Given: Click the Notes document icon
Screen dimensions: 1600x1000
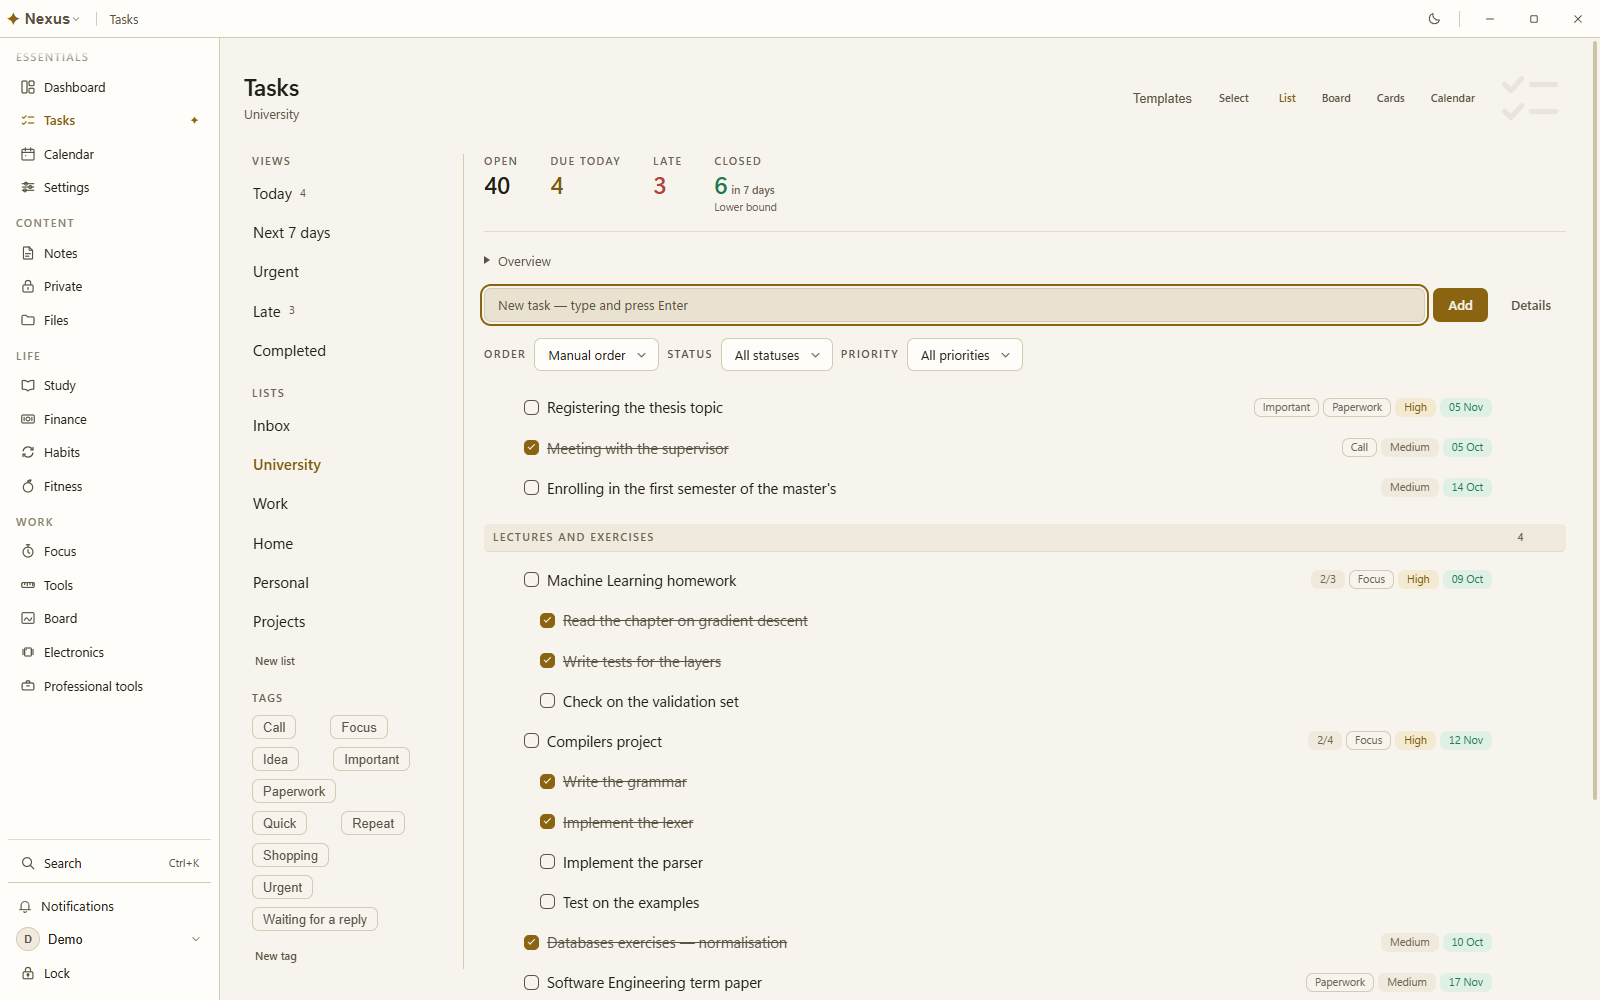Looking at the screenshot, I should (28, 253).
